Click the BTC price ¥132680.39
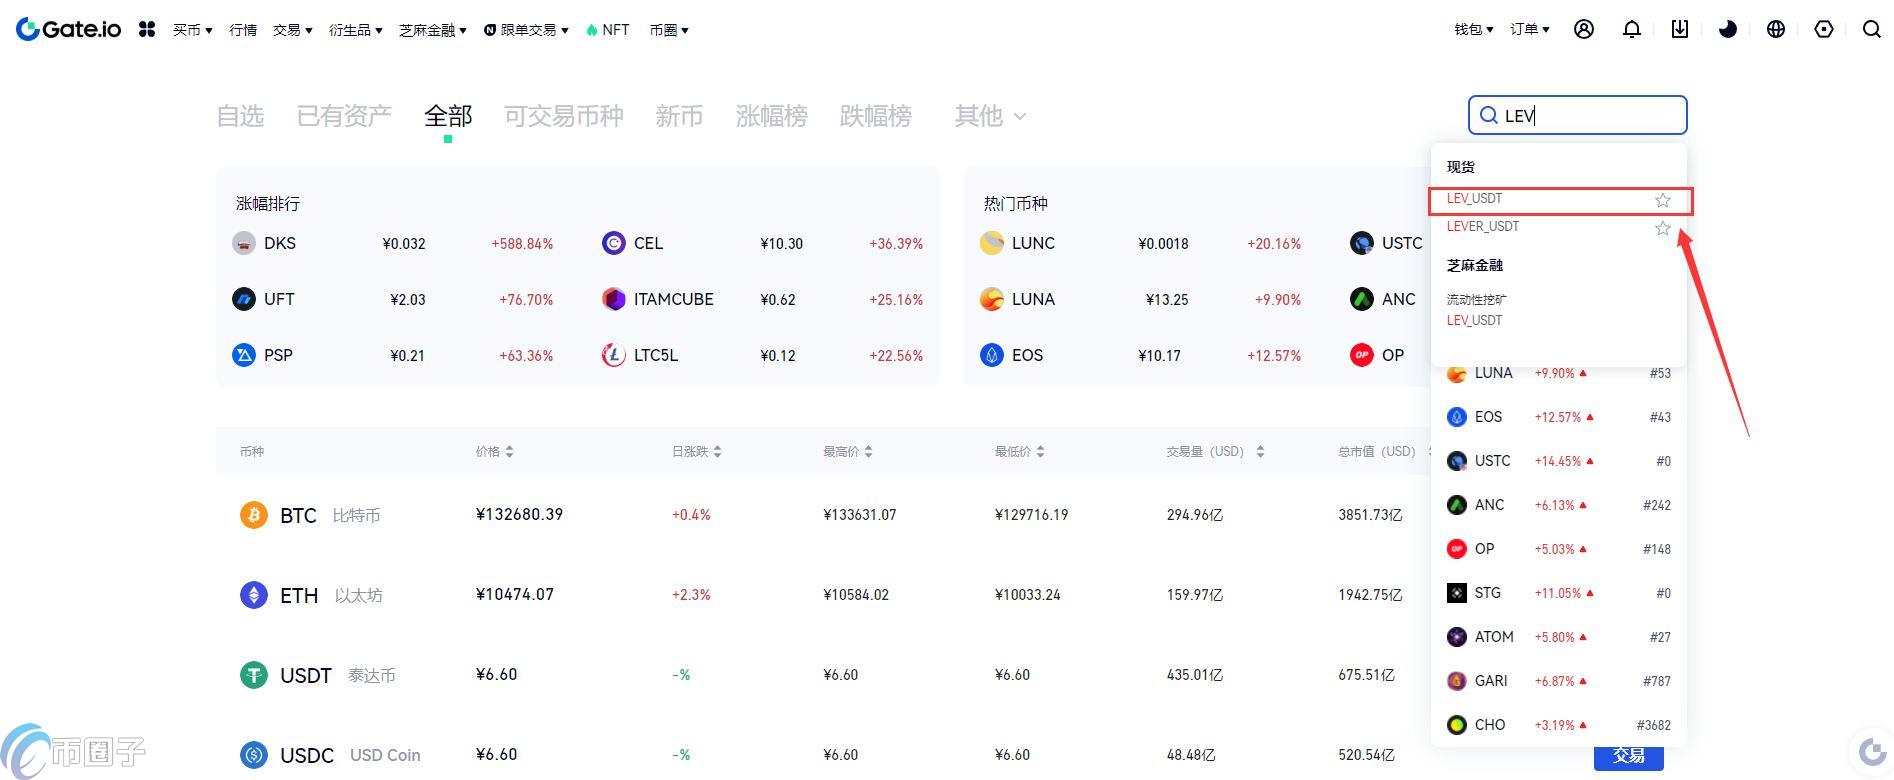The height and width of the screenshot is (780, 1894). pyautogui.click(x=519, y=515)
